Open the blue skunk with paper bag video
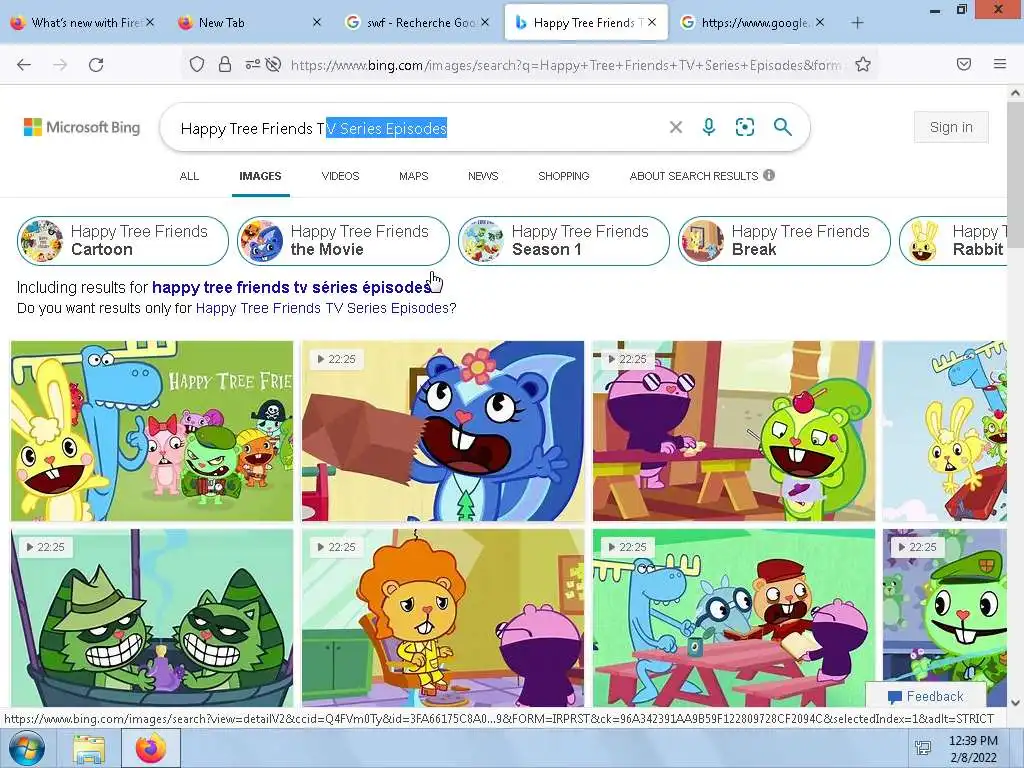The width and height of the screenshot is (1024, 768). [x=443, y=431]
